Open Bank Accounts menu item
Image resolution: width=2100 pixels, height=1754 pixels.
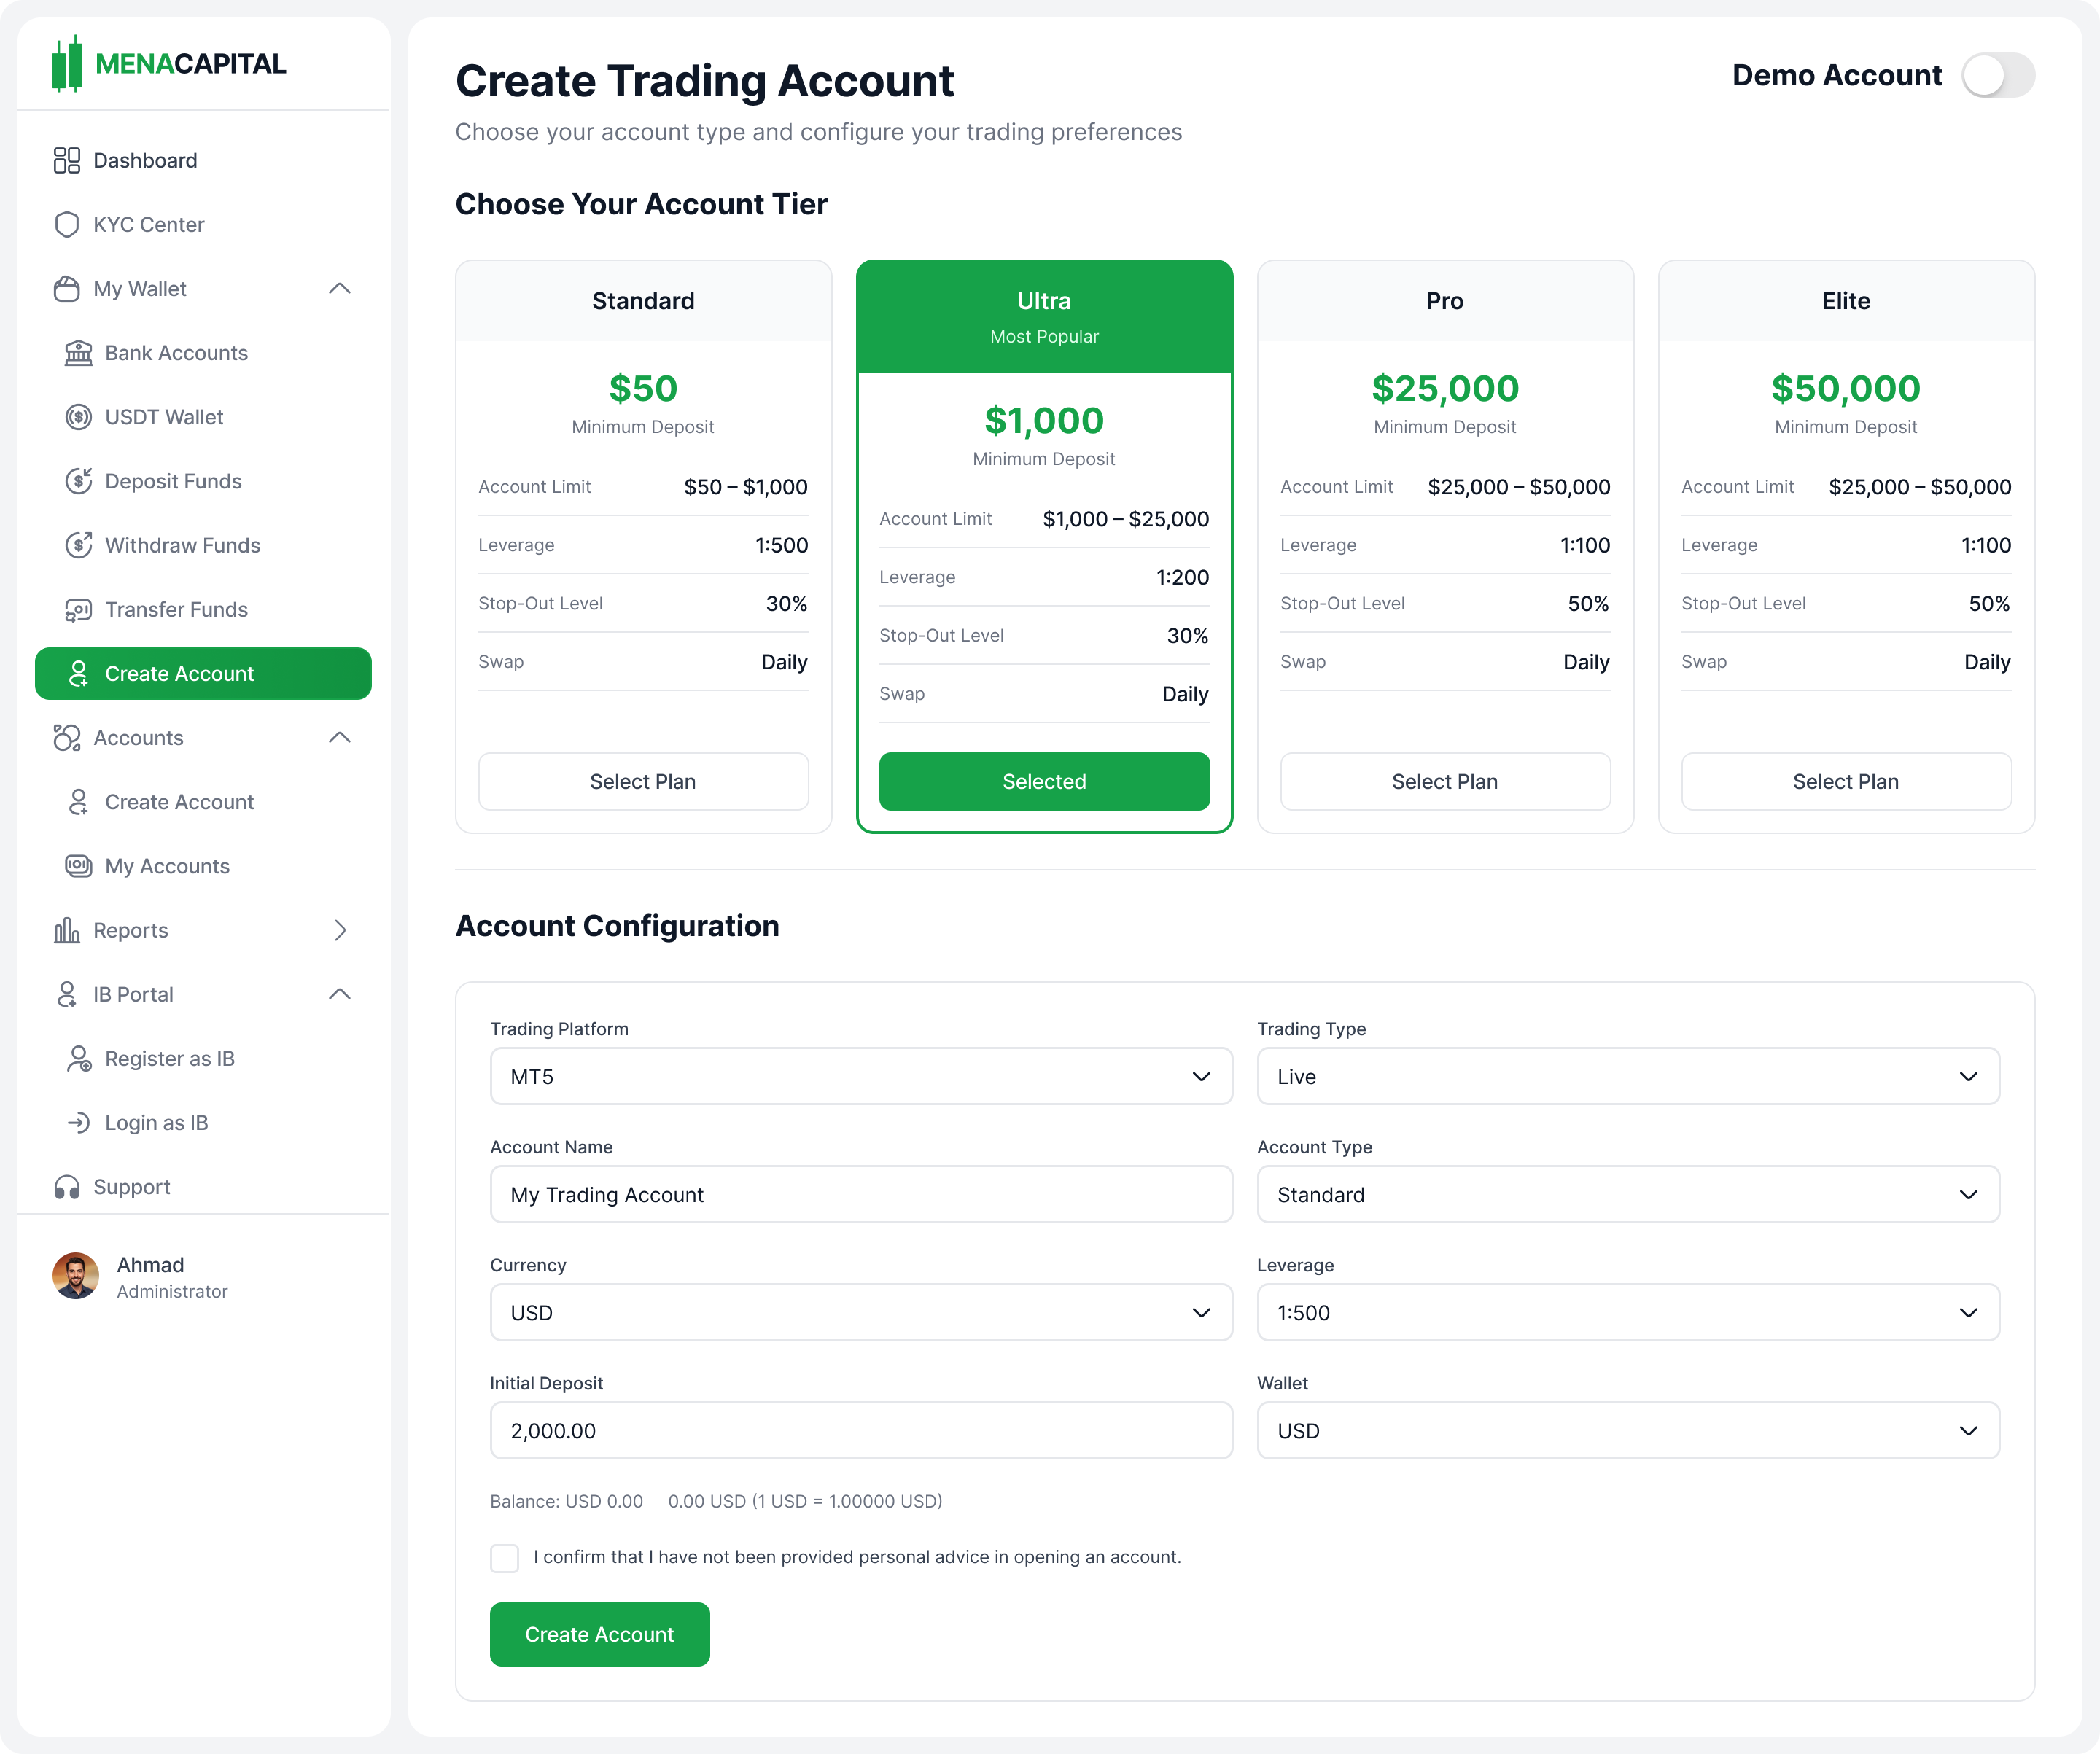coord(203,353)
